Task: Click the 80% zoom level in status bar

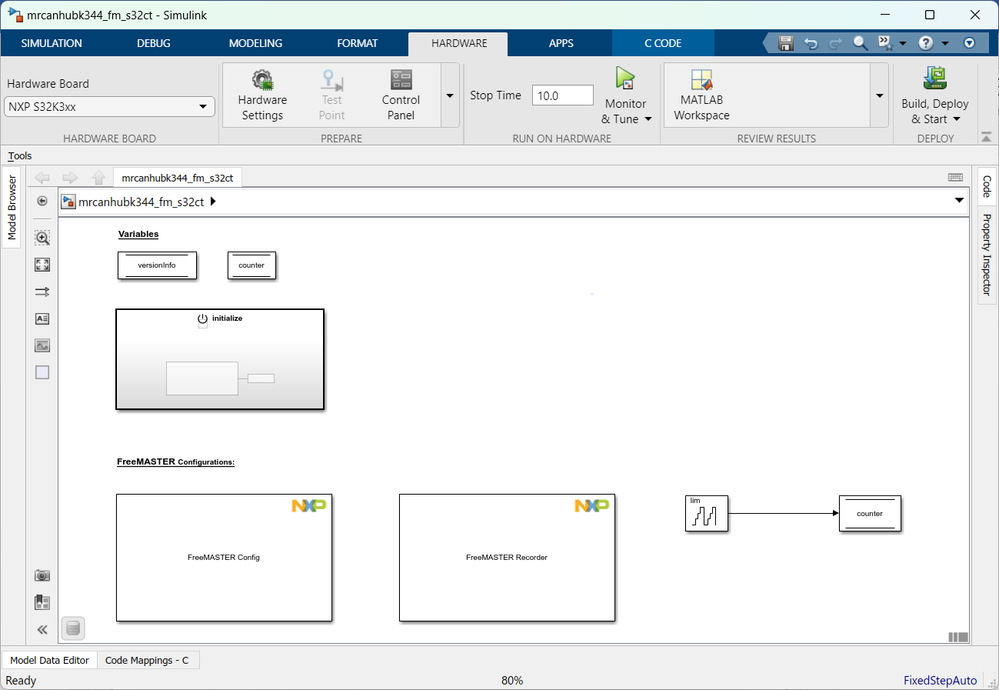Action: pyautogui.click(x=512, y=680)
